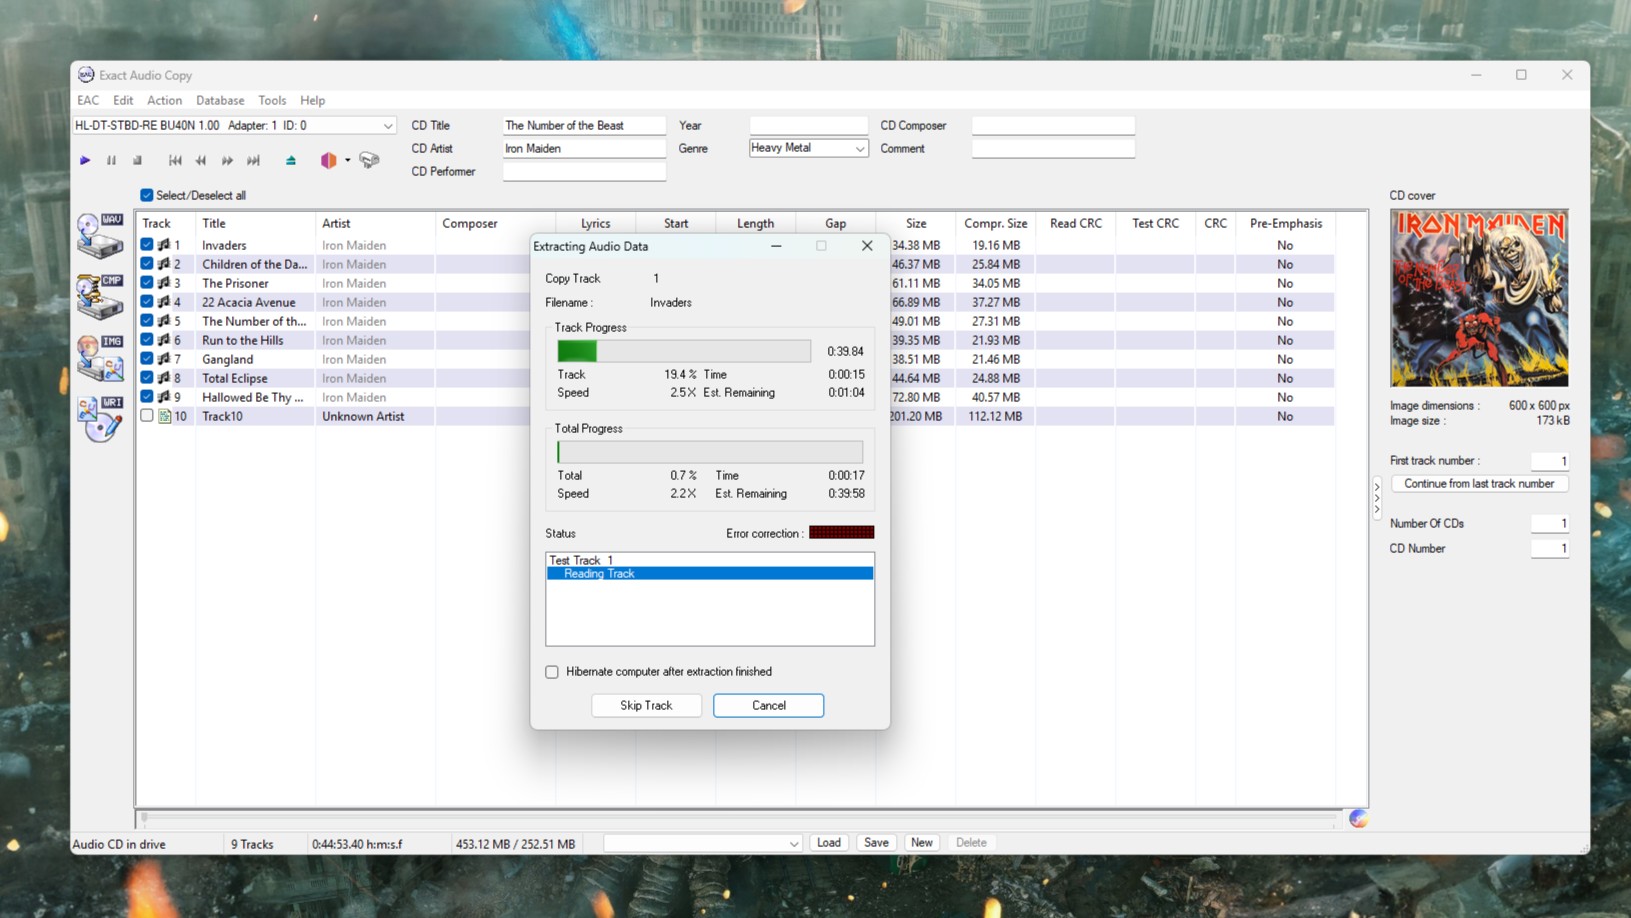Click the New profile button
The image size is (1631, 918).
click(x=922, y=843)
